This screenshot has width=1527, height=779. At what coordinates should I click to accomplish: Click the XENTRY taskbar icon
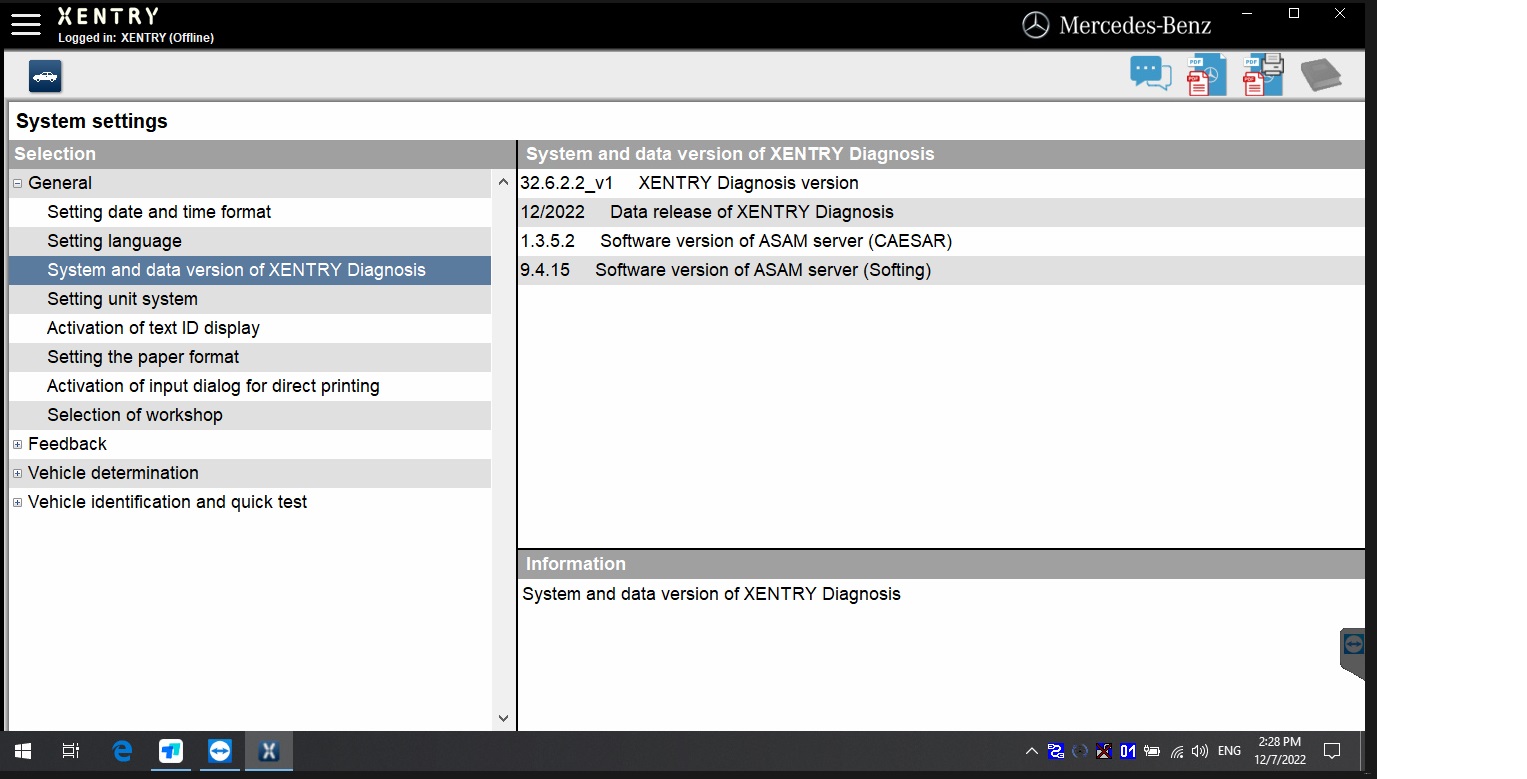point(269,751)
